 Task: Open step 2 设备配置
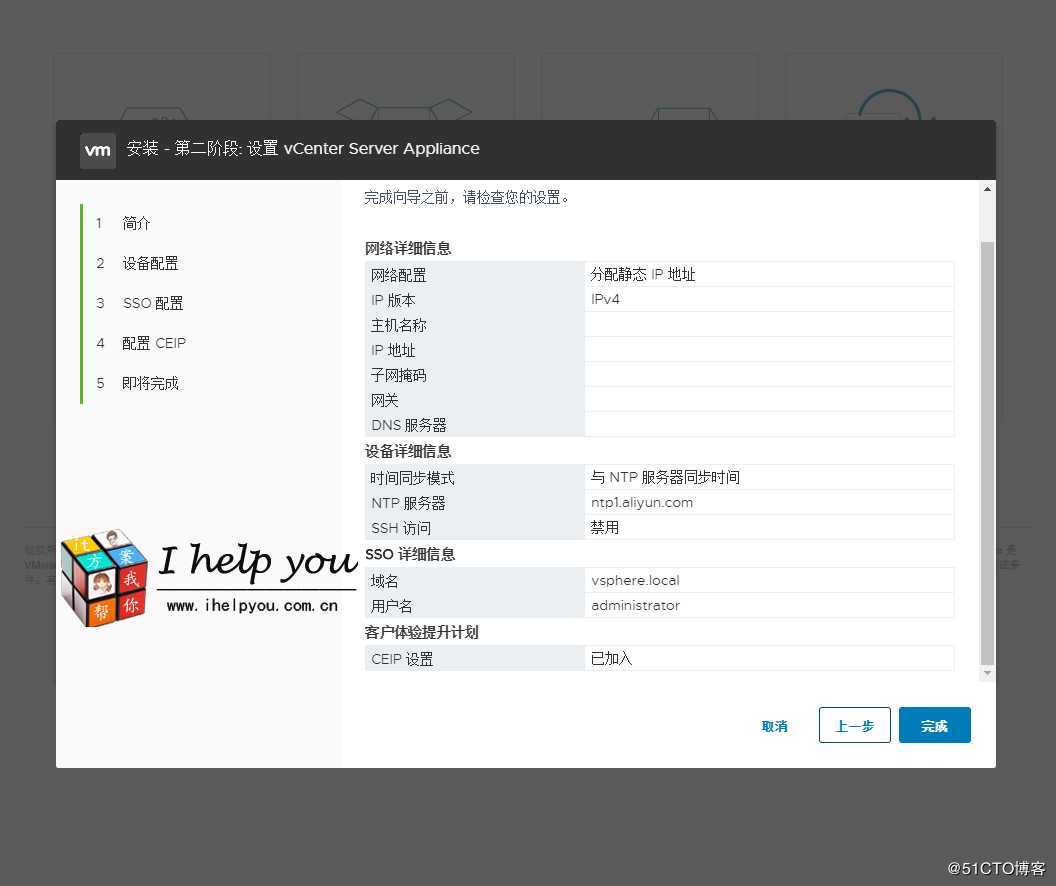(x=150, y=263)
